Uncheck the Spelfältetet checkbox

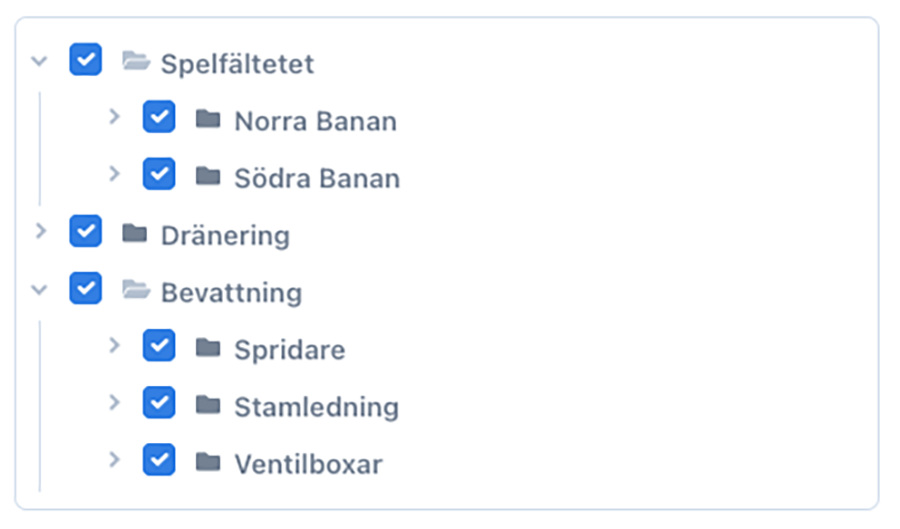(x=86, y=60)
